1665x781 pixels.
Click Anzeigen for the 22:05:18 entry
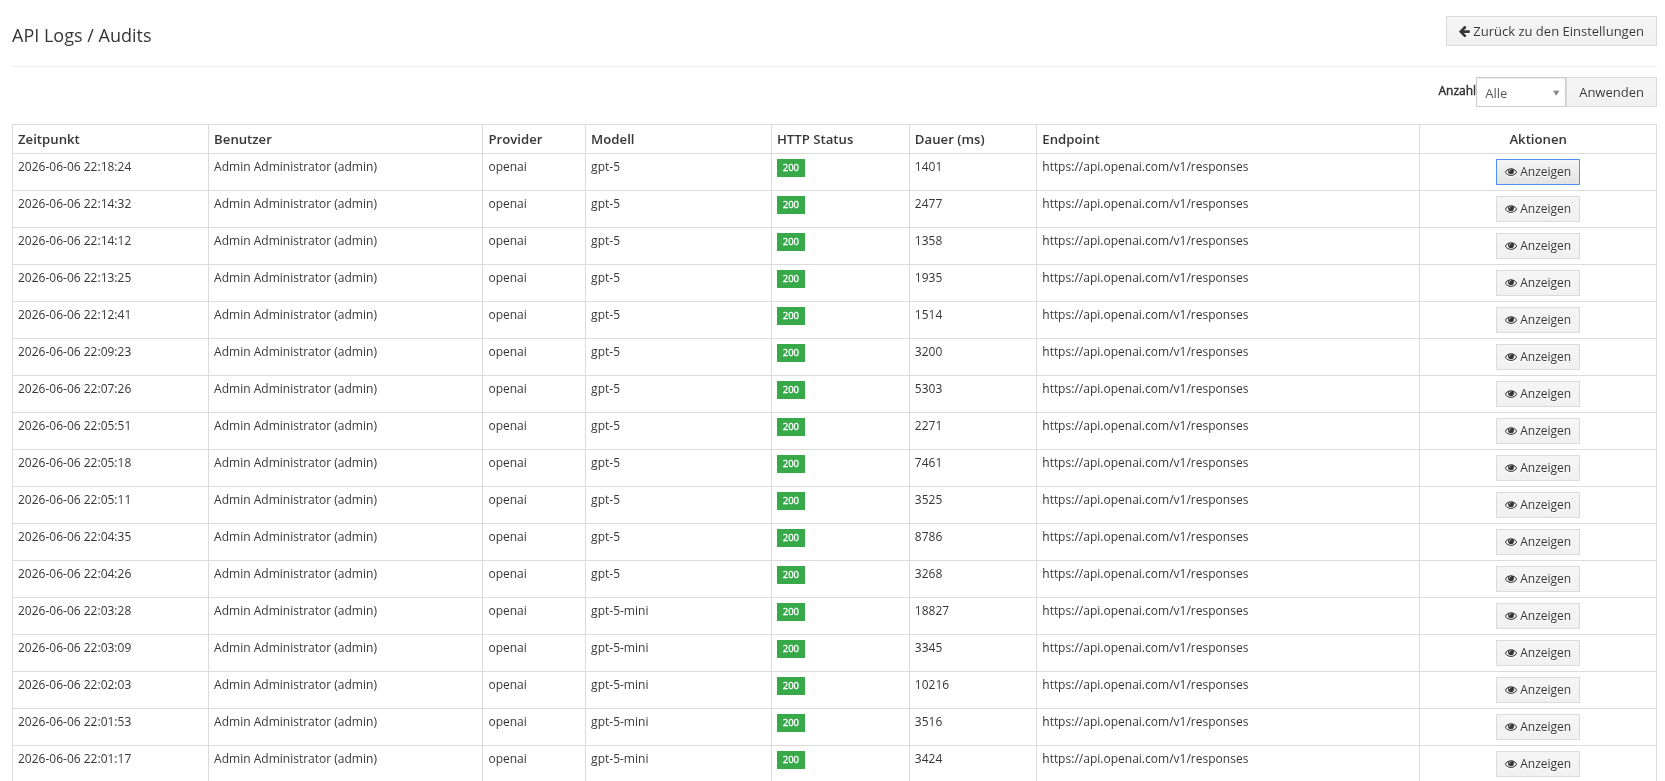pos(1537,468)
